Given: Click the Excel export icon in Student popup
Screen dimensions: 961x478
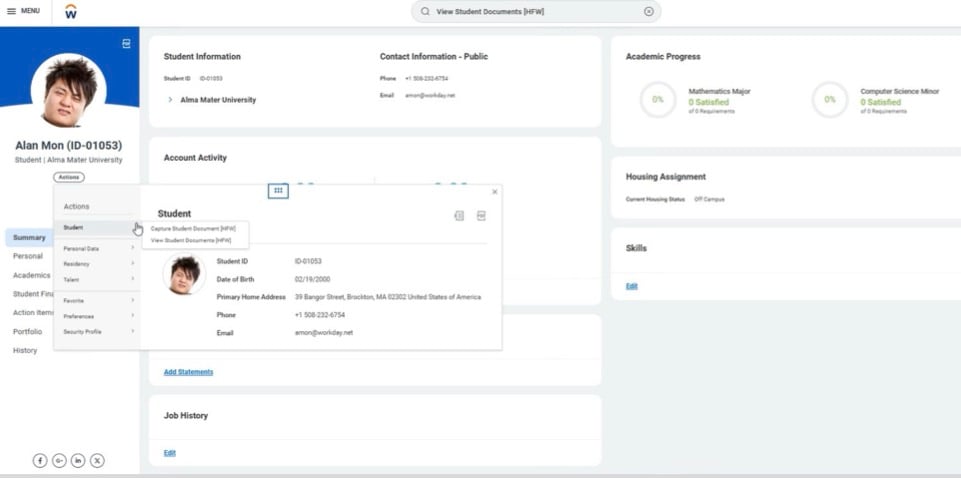Looking at the screenshot, I should tap(459, 216).
